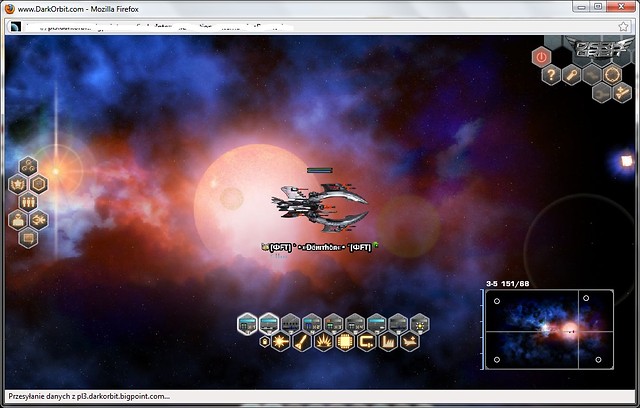Activate quick slot 6 x4 ammo
The height and width of the screenshot is (408, 640).
[355, 324]
